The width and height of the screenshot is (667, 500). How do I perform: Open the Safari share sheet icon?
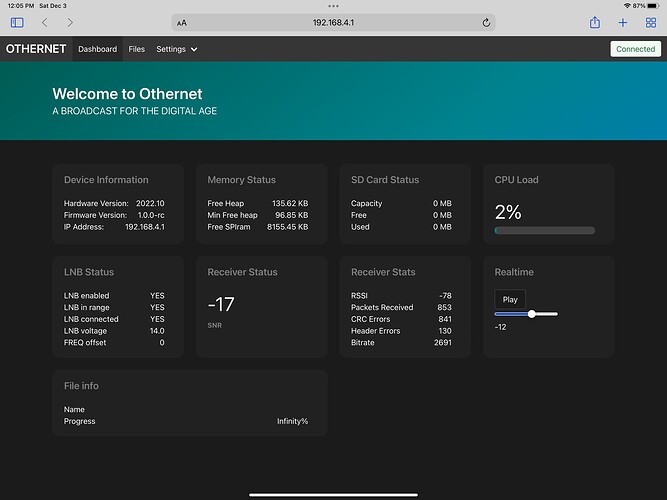coord(595,22)
